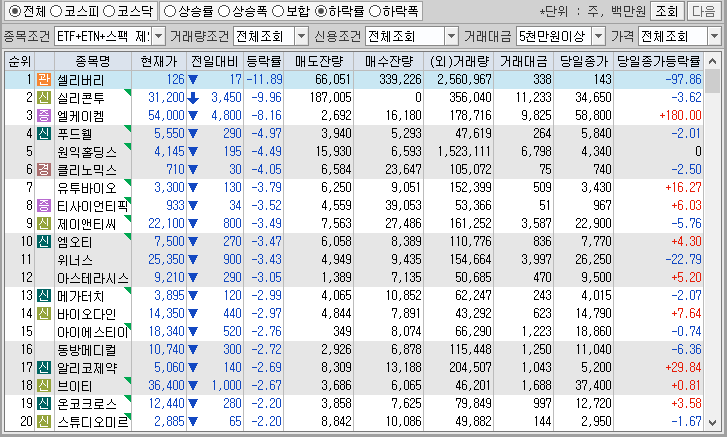Click the down triangle icon in 셀리버리 row

[x=193, y=80]
